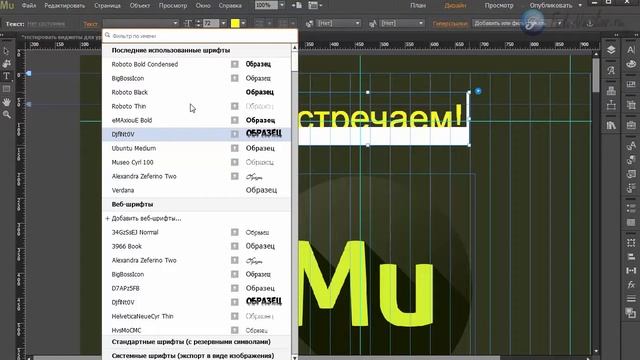The height and width of the screenshot is (360, 640).
Task: Select the Selection arrow tool
Action: click(x=6, y=51)
